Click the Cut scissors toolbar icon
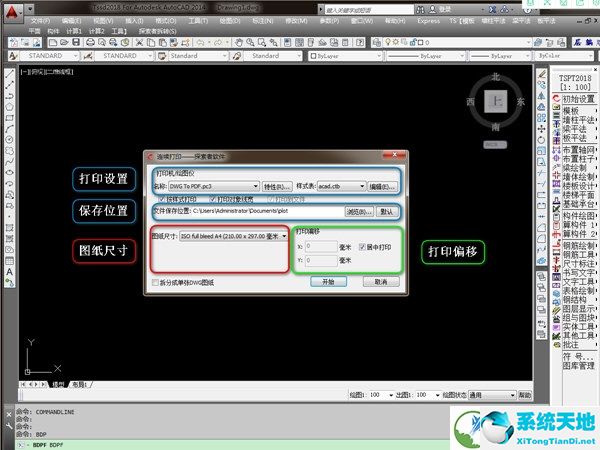600x450 pixels. point(139,42)
